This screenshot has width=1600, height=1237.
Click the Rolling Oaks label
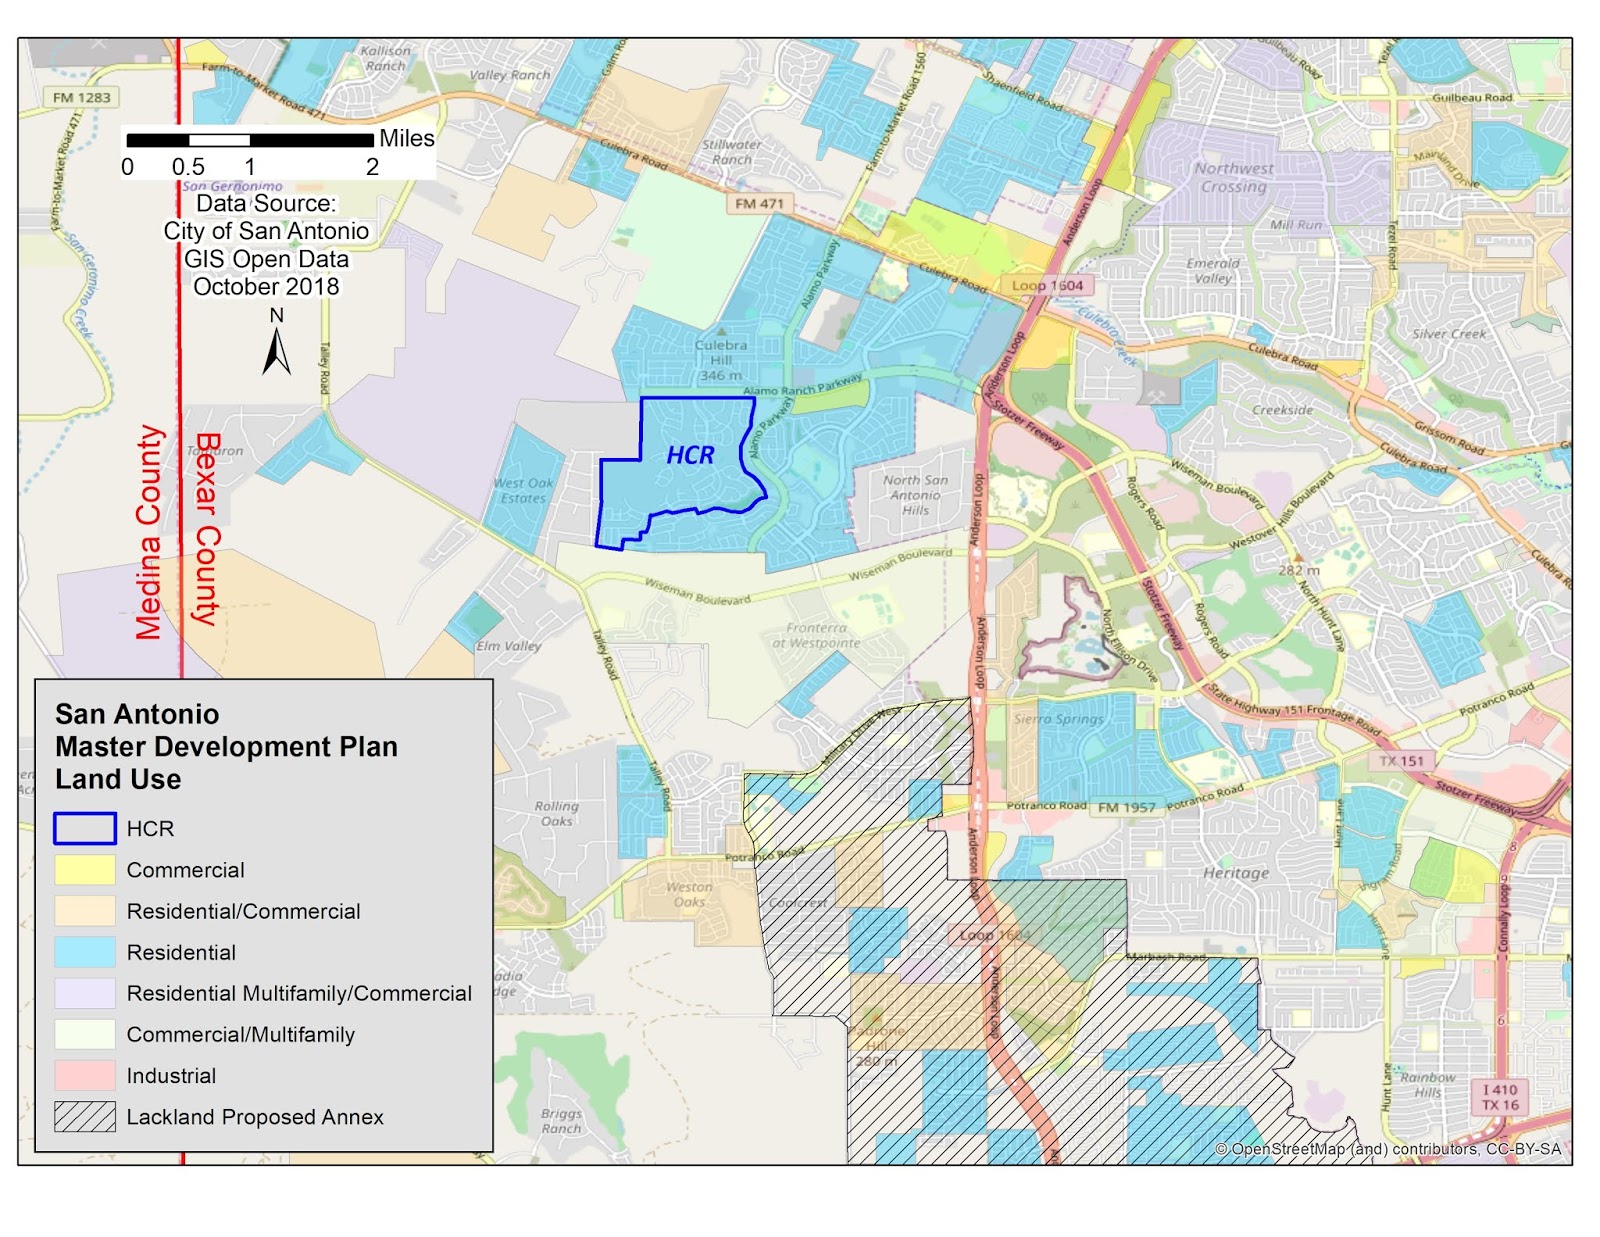click(556, 813)
